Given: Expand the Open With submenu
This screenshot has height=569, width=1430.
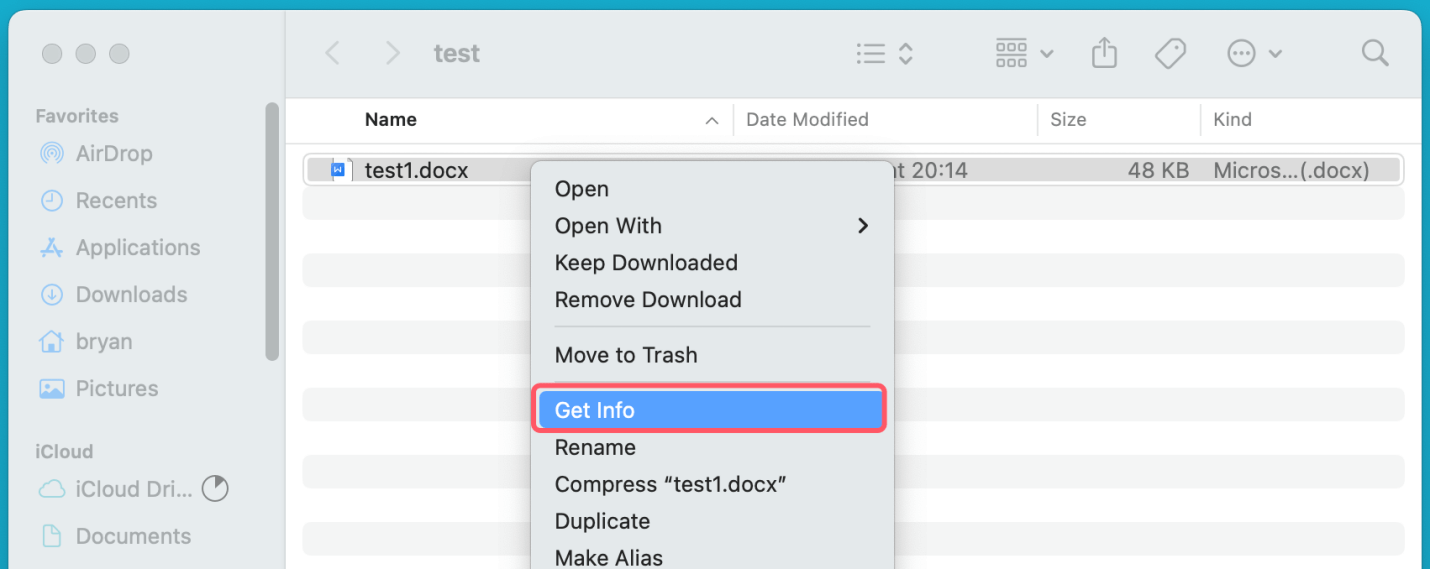Looking at the screenshot, I should coord(711,226).
